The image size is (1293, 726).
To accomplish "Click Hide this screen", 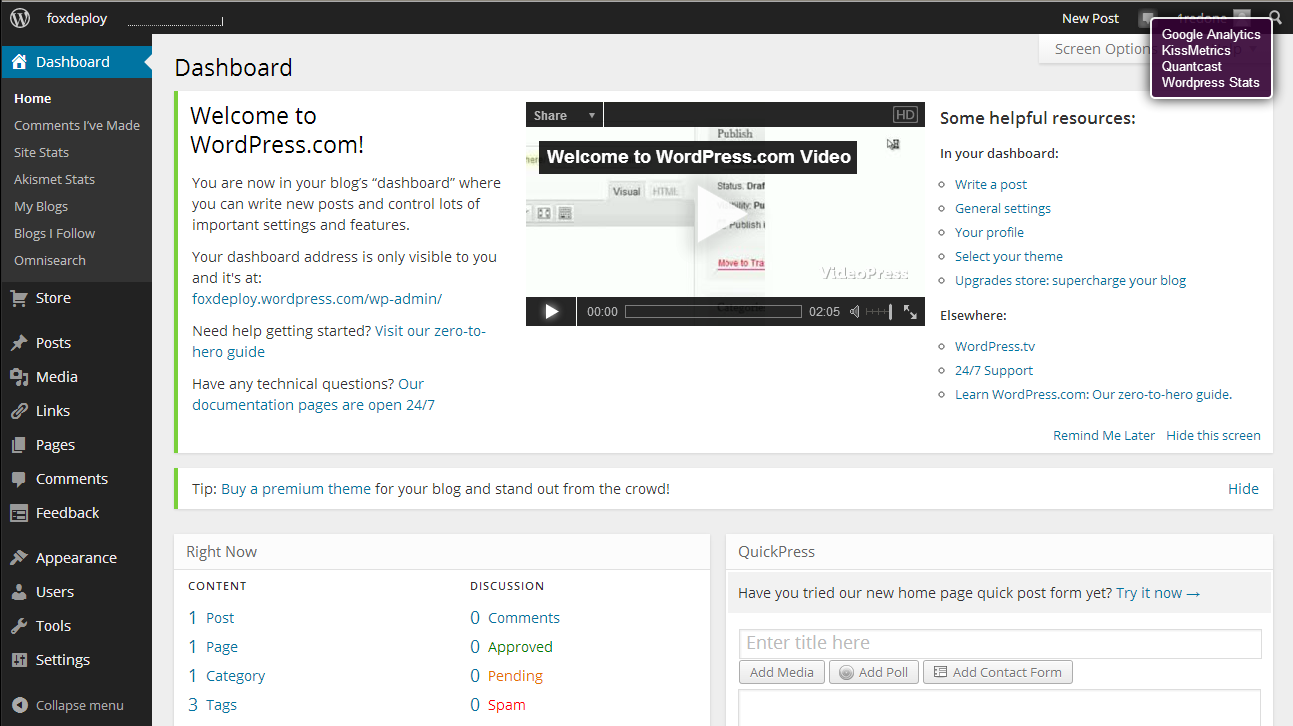I will (x=1213, y=435).
